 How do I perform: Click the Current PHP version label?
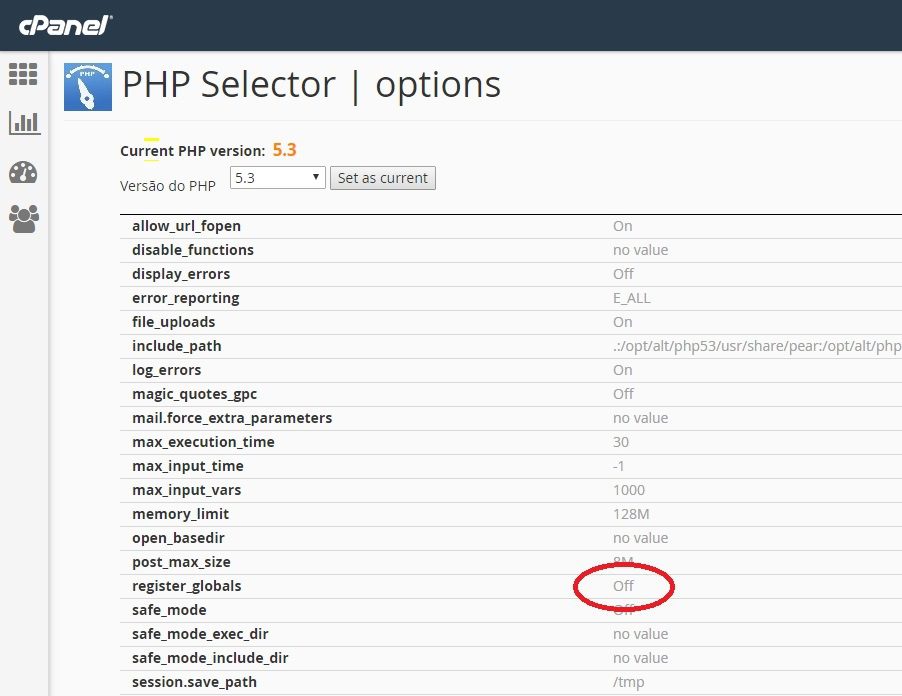coord(192,151)
